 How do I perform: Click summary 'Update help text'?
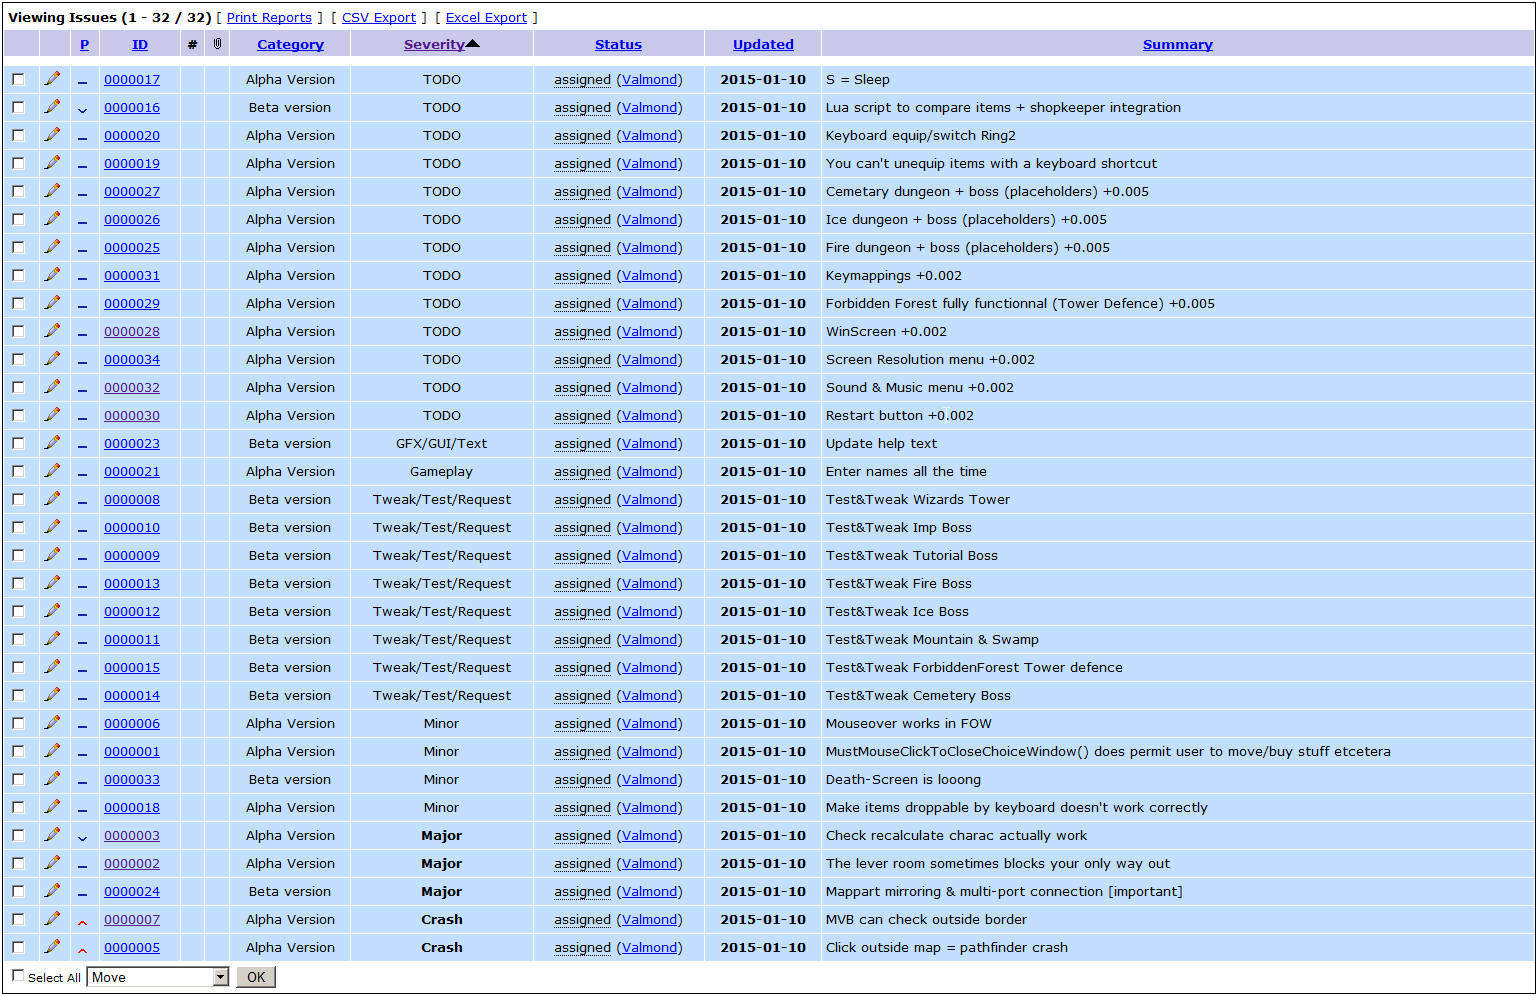(881, 443)
